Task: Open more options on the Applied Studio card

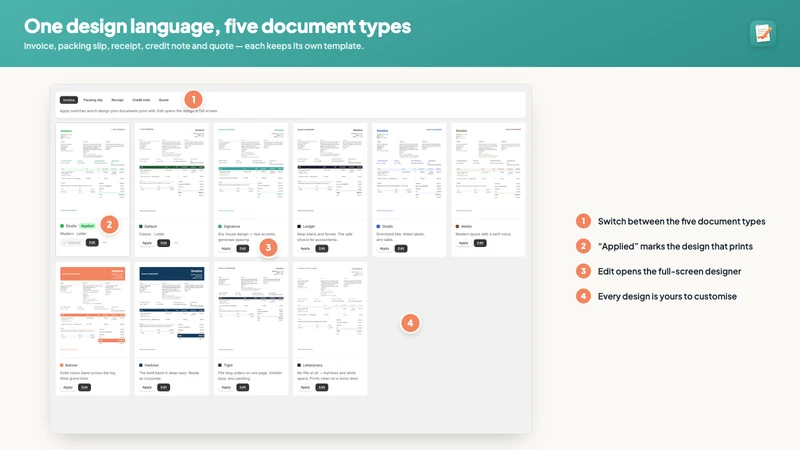Action: pyautogui.click(x=105, y=242)
